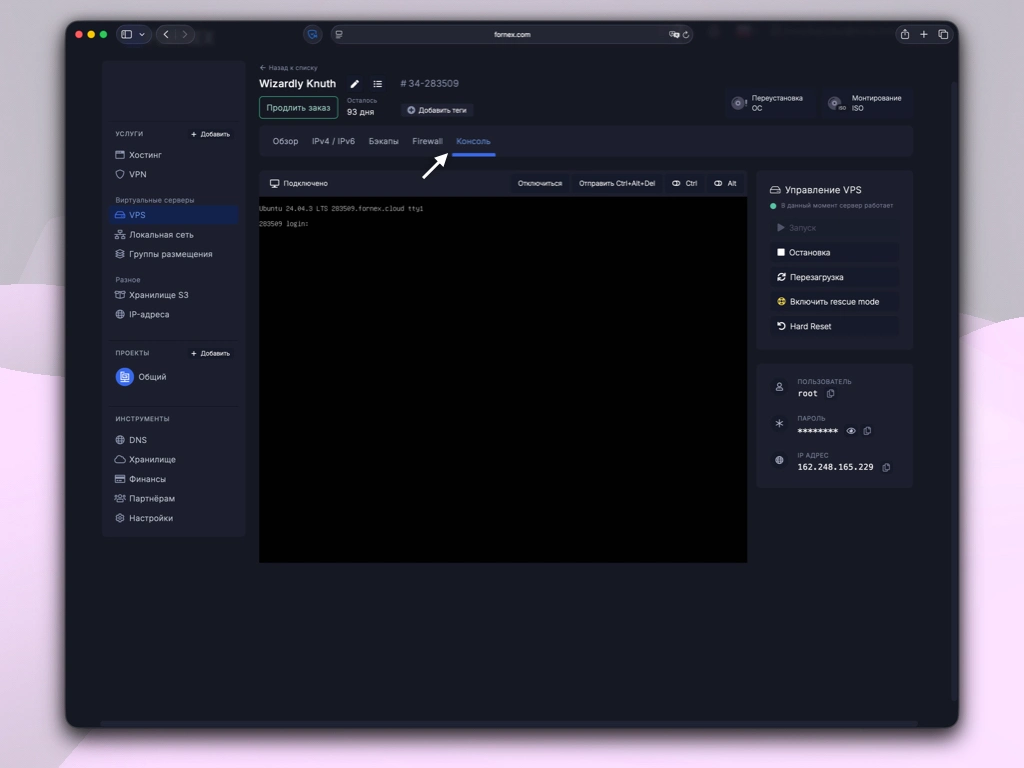Copy the password using its copy icon

[x=867, y=431]
